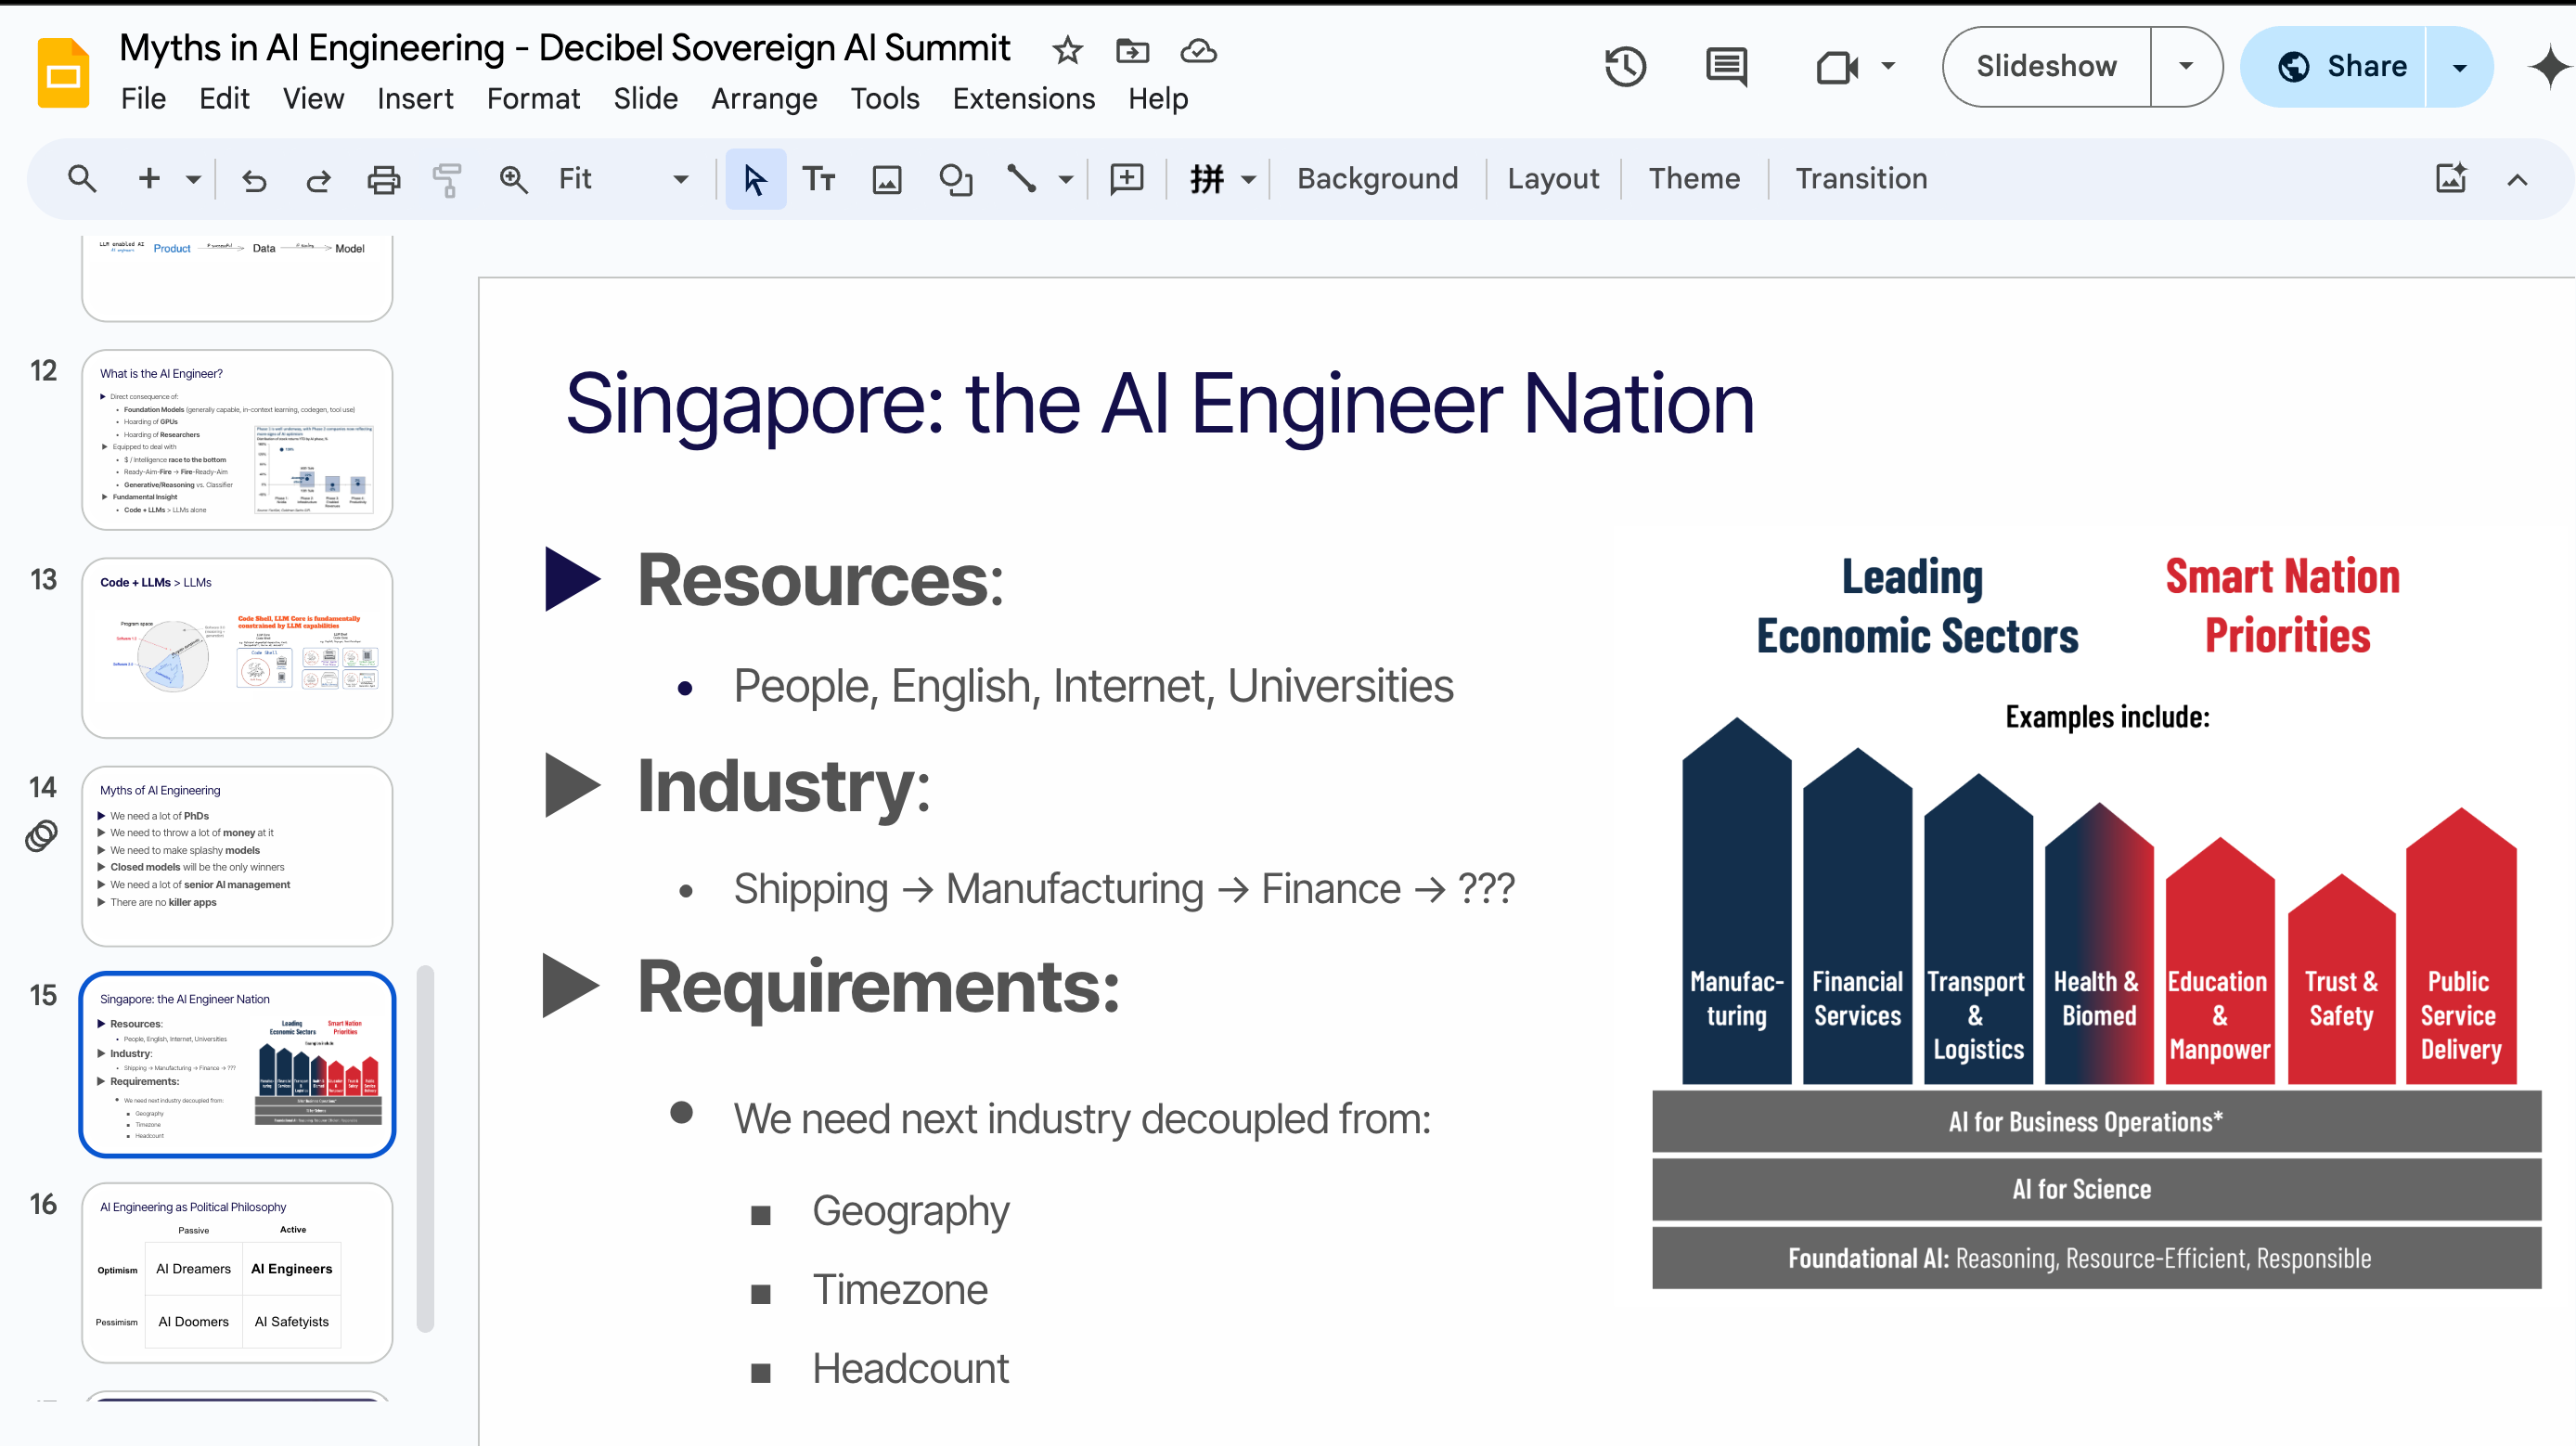
Task: Select the Shape tool icon
Action: point(955,179)
